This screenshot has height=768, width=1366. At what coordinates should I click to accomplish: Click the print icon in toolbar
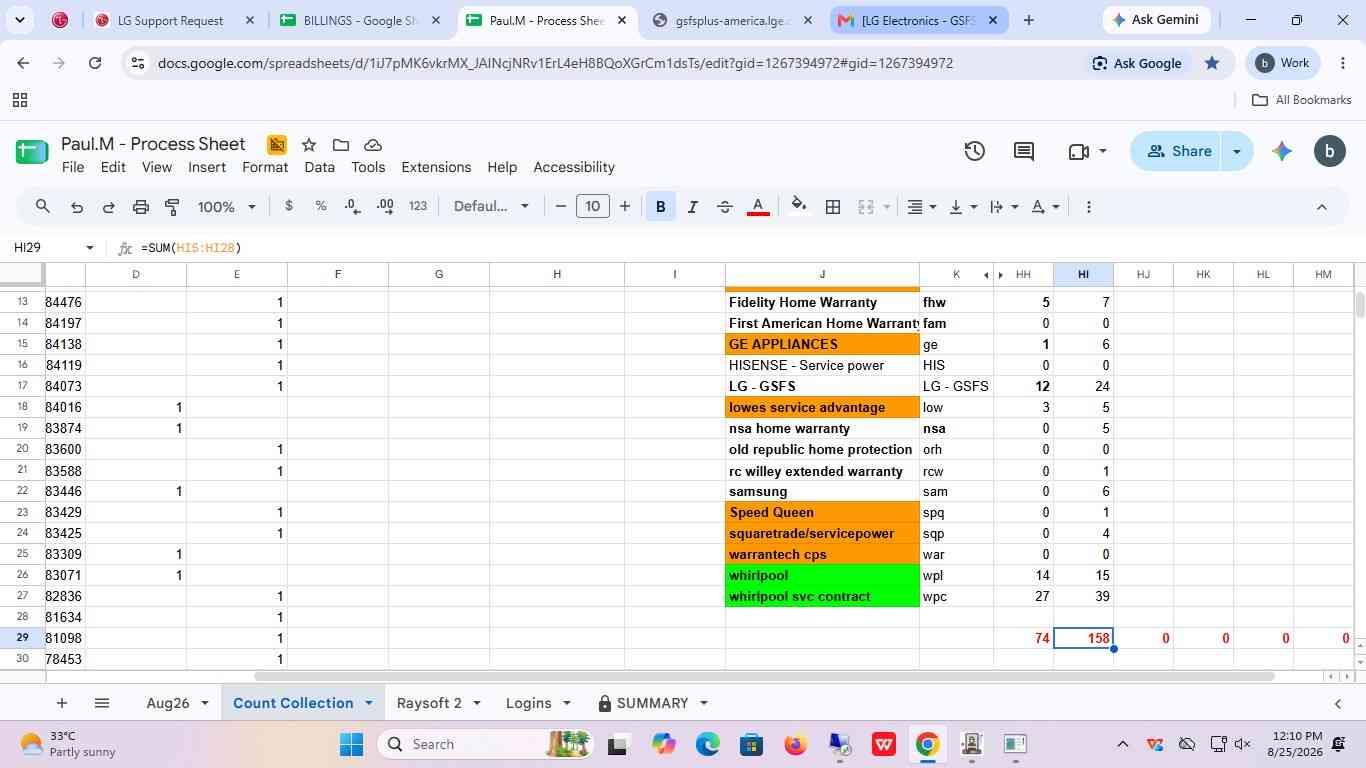point(140,207)
